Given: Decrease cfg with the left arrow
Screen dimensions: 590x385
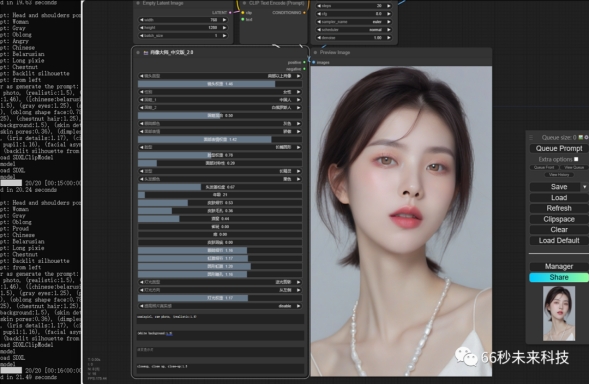Looking at the screenshot, I should point(319,14).
